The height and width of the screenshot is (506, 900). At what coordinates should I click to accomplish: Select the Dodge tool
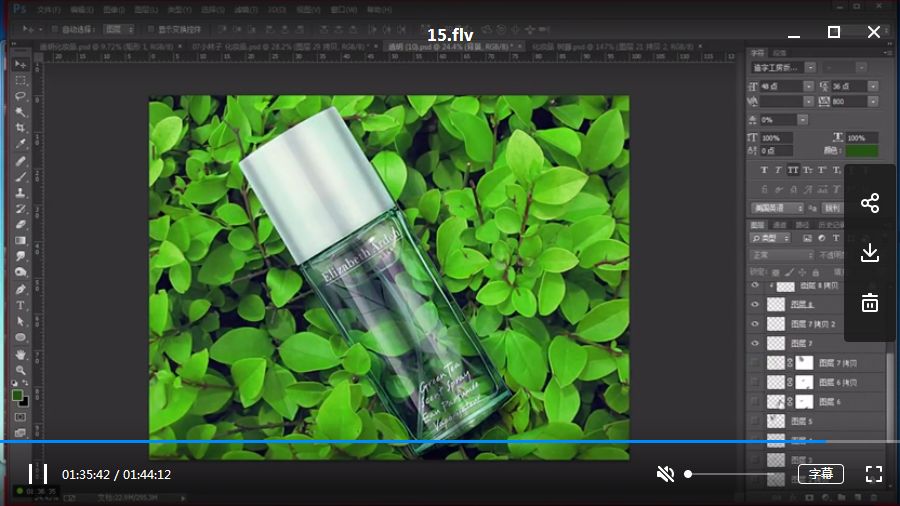tap(20, 273)
